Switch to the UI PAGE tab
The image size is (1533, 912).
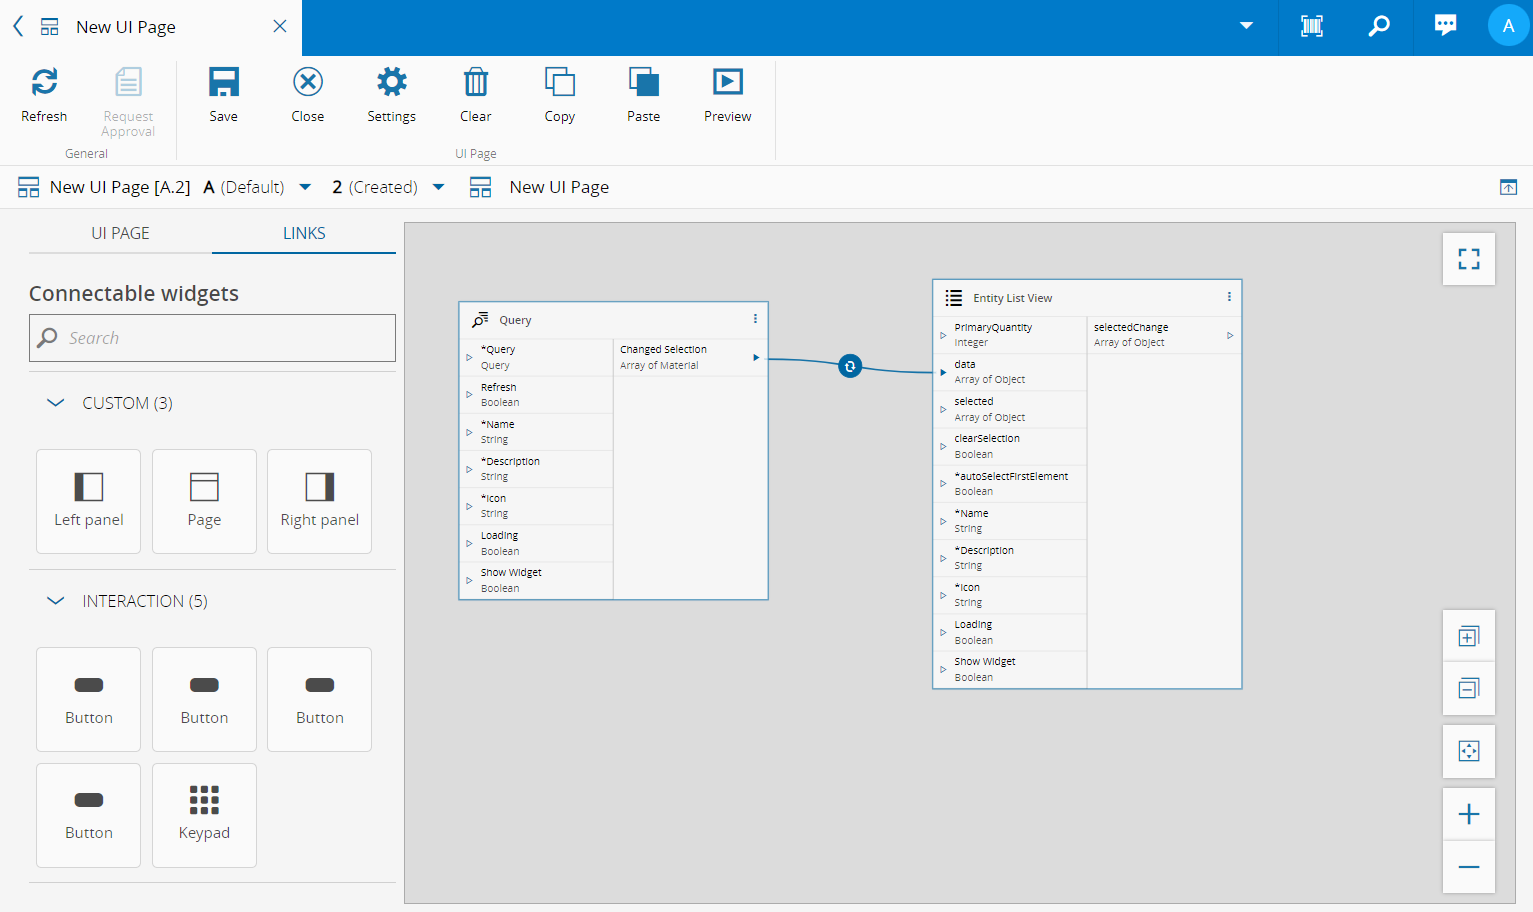[x=120, y=233]
